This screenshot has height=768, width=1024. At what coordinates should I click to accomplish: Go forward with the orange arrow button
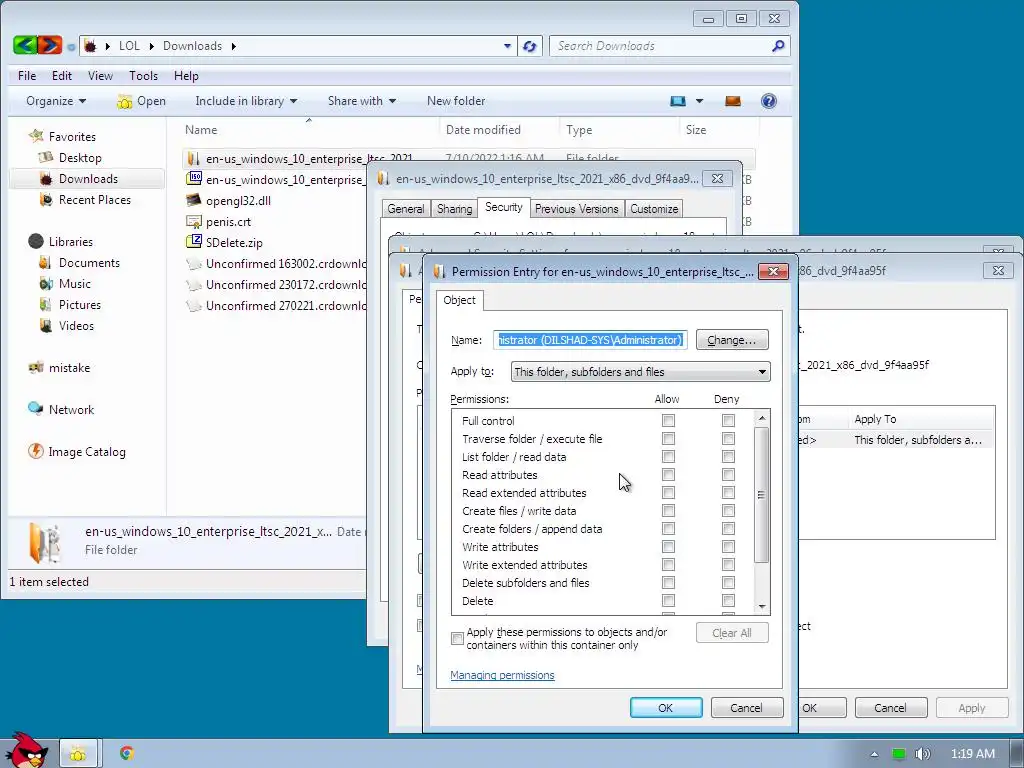pos(50,45)
